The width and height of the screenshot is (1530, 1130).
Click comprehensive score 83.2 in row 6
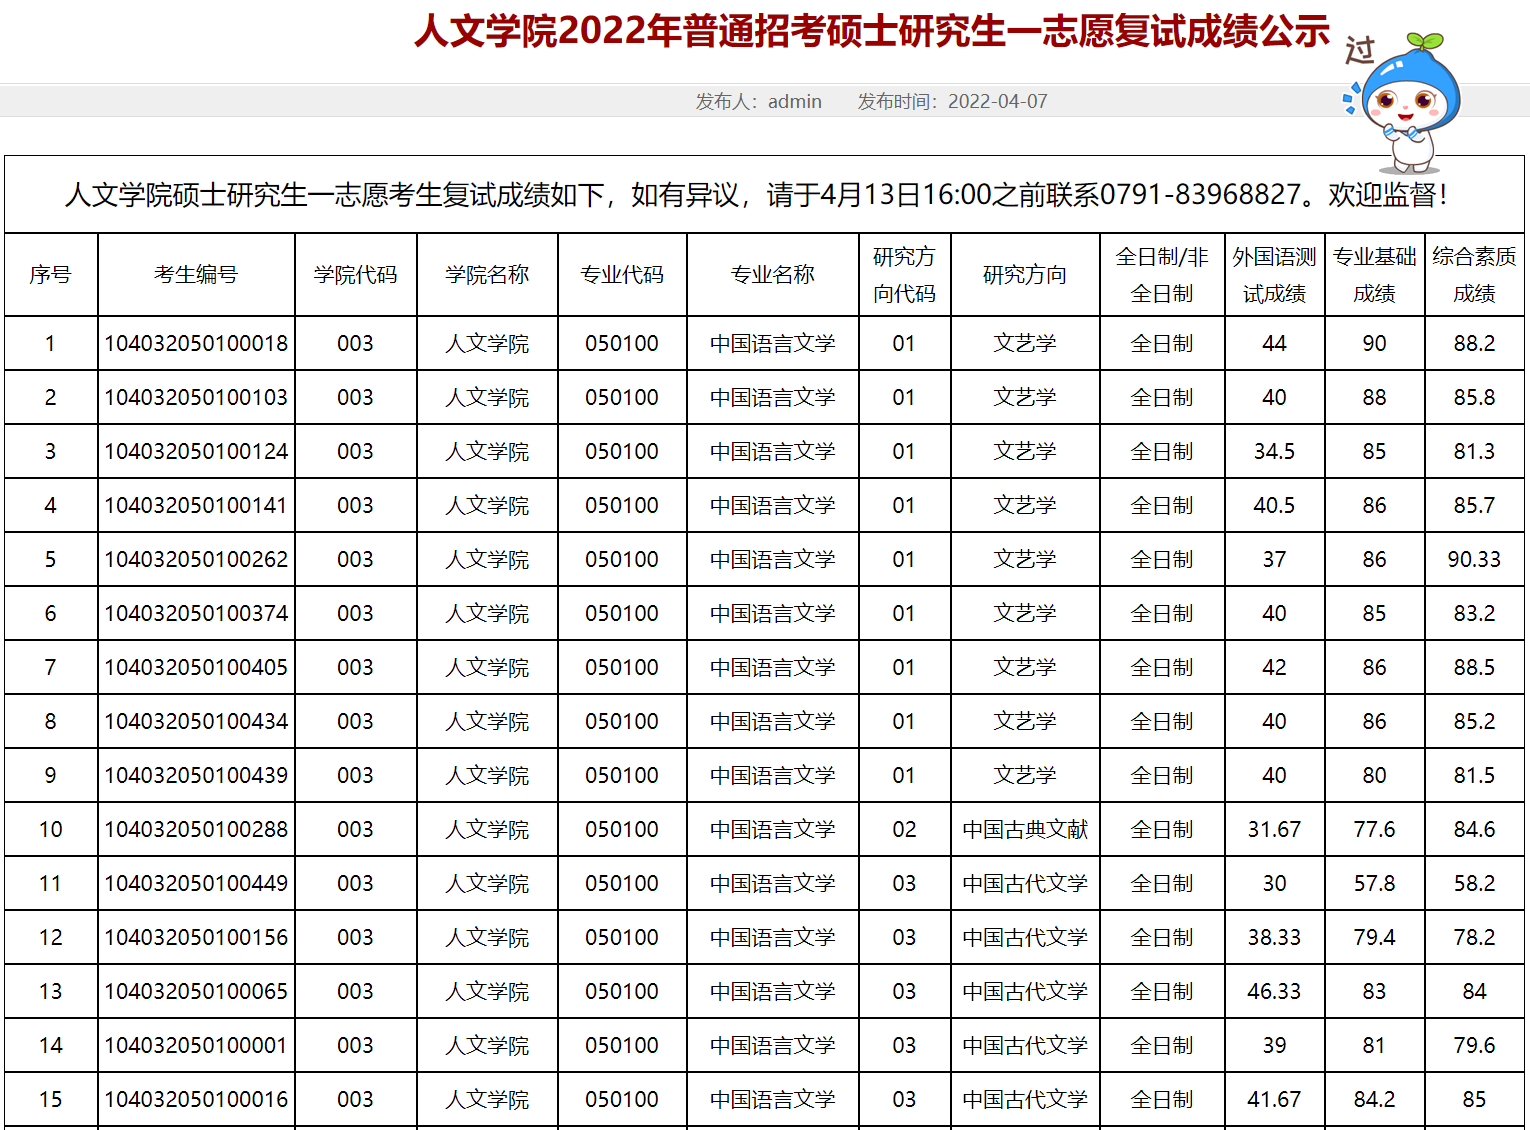click(x=1475, y=614)
